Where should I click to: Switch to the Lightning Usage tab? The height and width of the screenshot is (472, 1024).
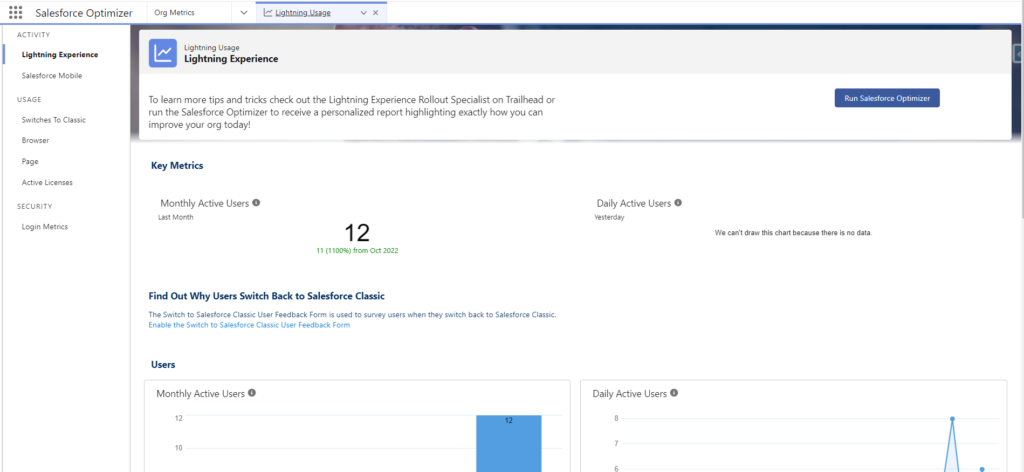click(x=302, y=12)
